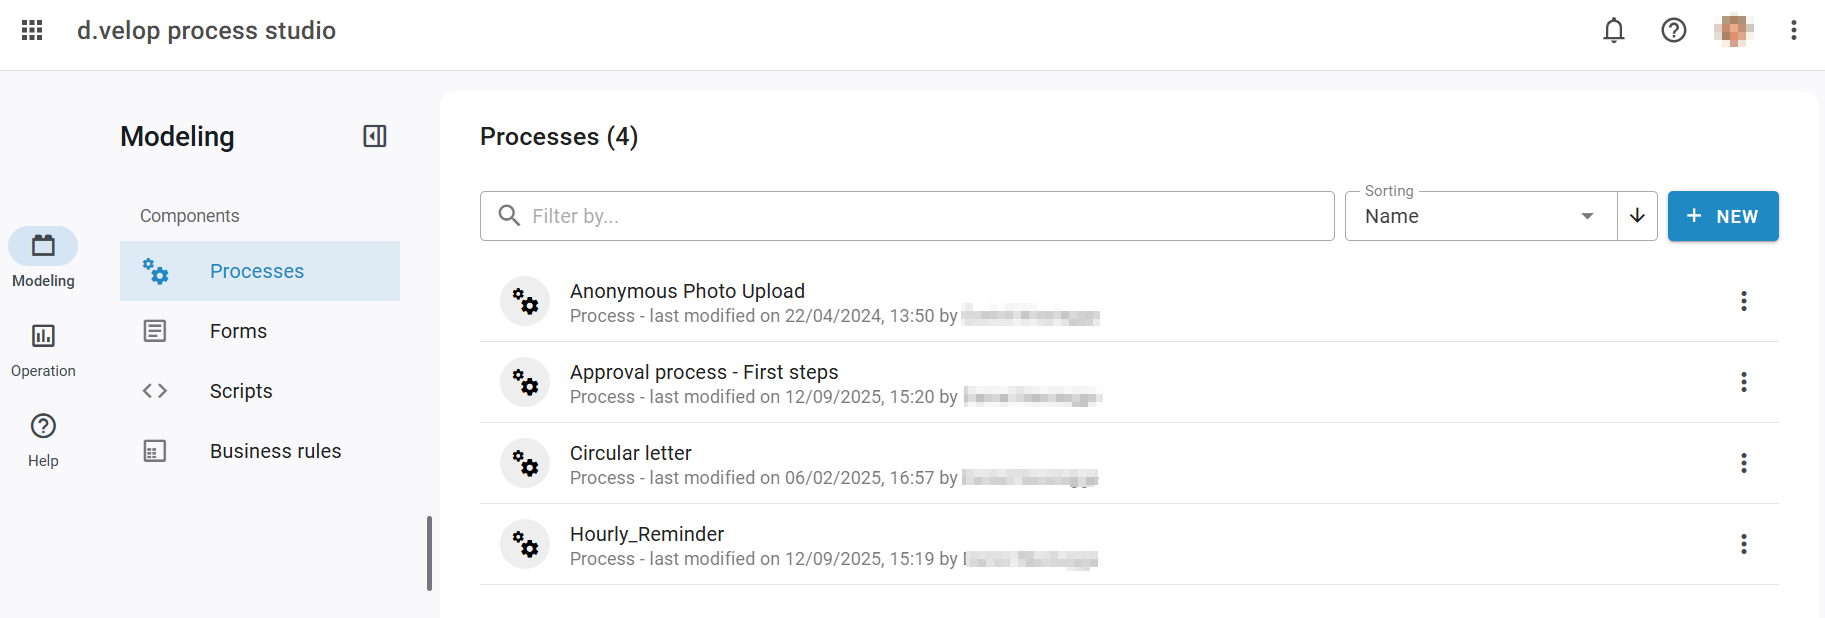Open the user profile avatar
This screenshot has width=1825, height=618.
tap(1733, 30)
